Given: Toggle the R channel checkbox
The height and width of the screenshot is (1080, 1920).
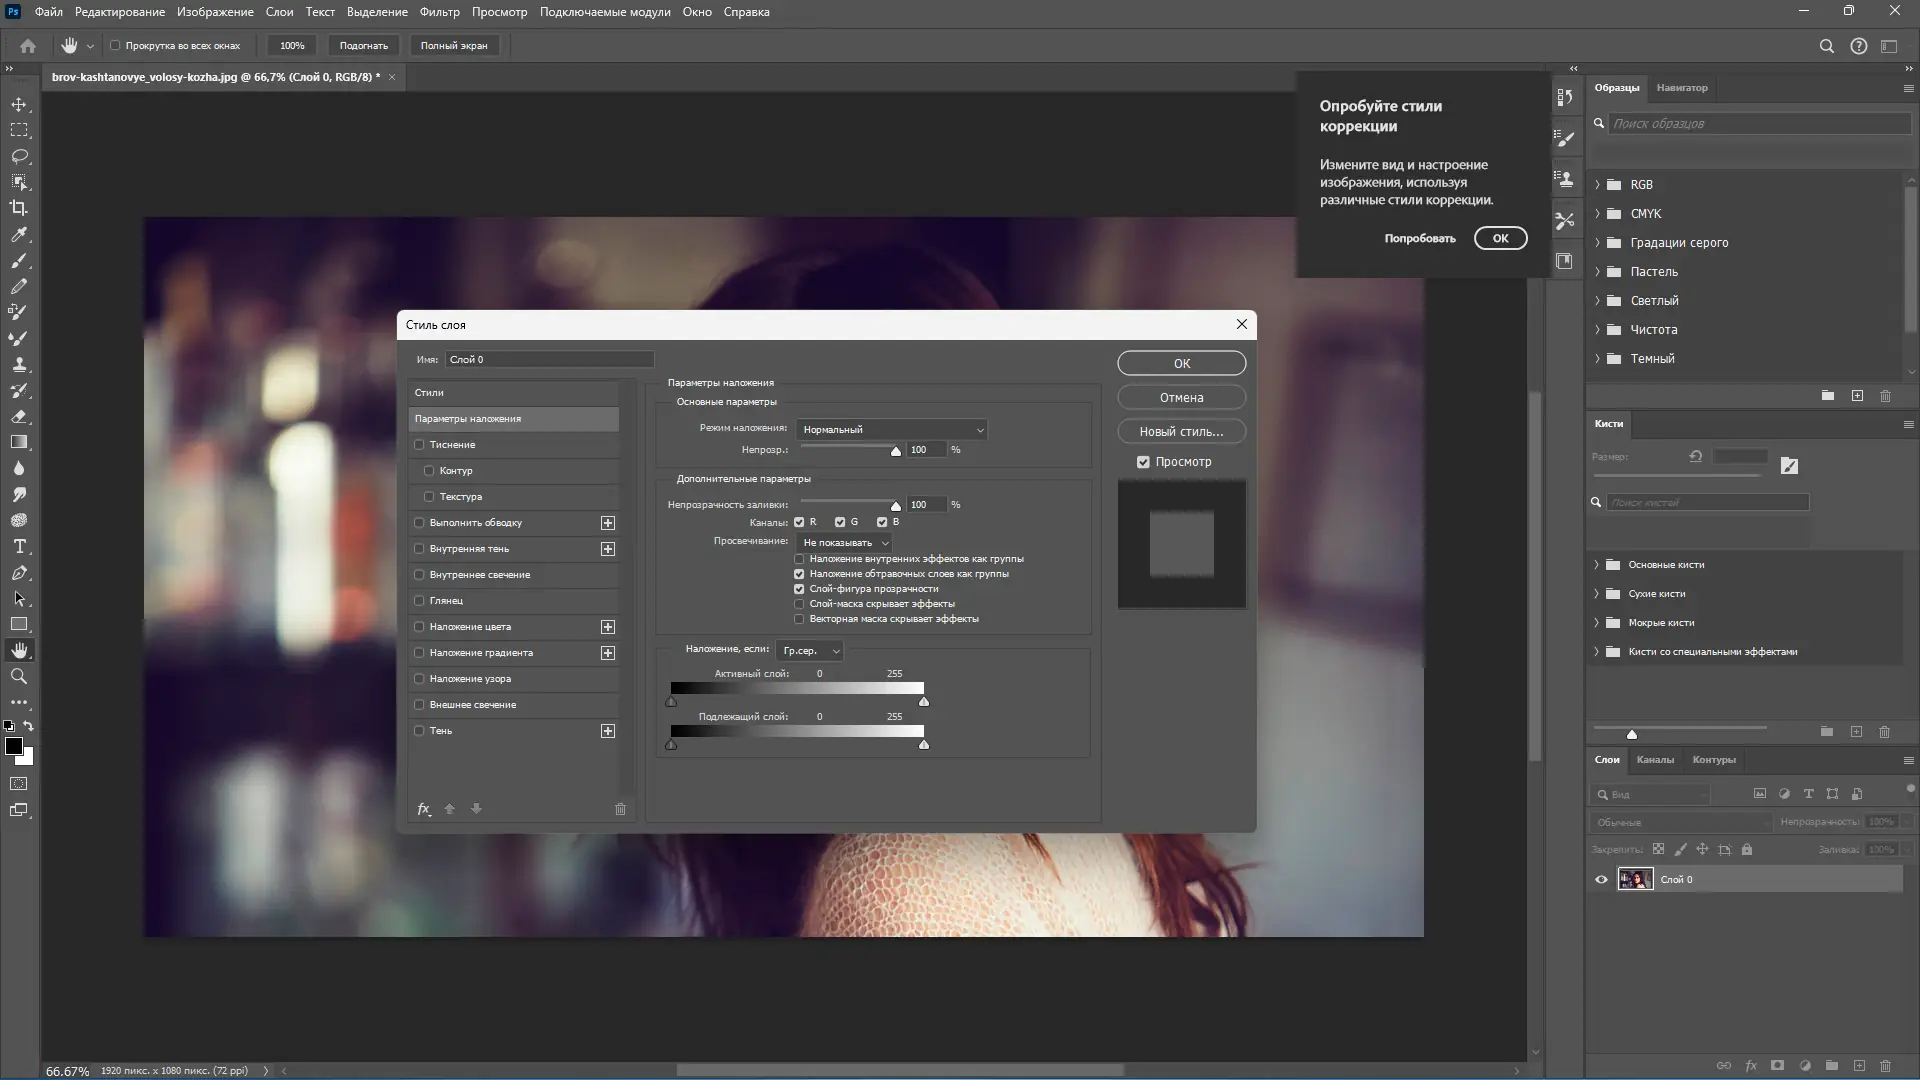Looking at the screenshot, I should coord(799,522).
